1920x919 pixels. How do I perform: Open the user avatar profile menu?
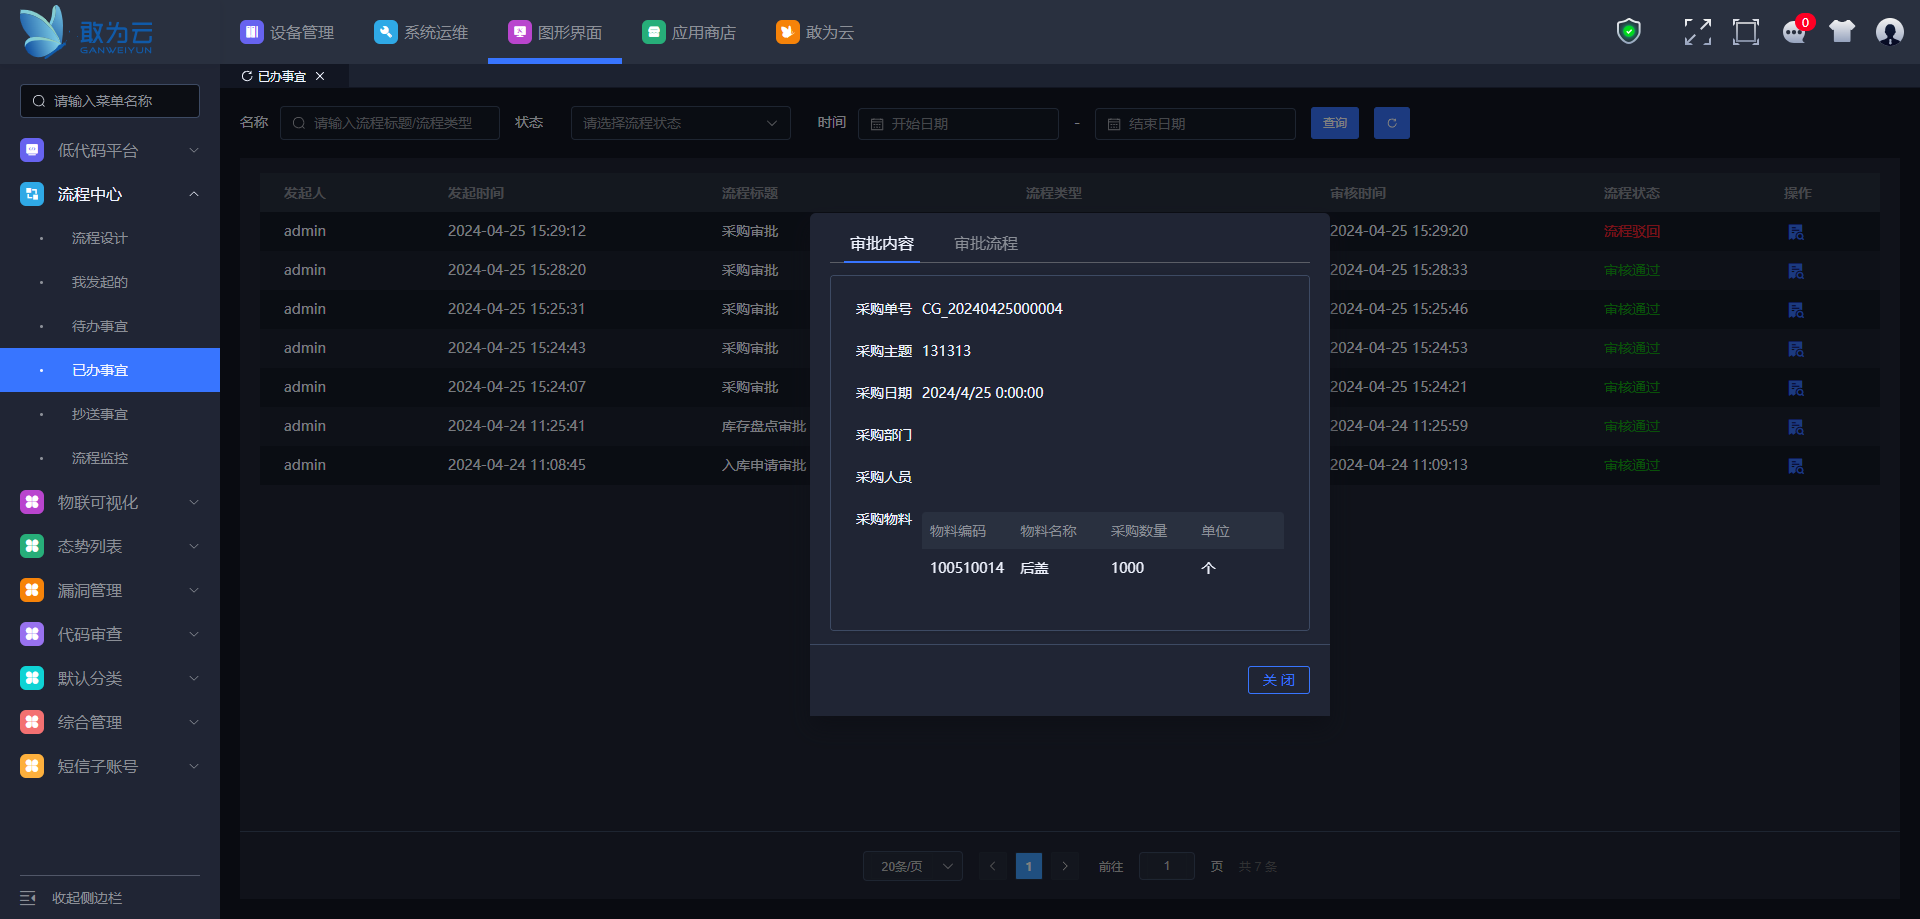1889,32
